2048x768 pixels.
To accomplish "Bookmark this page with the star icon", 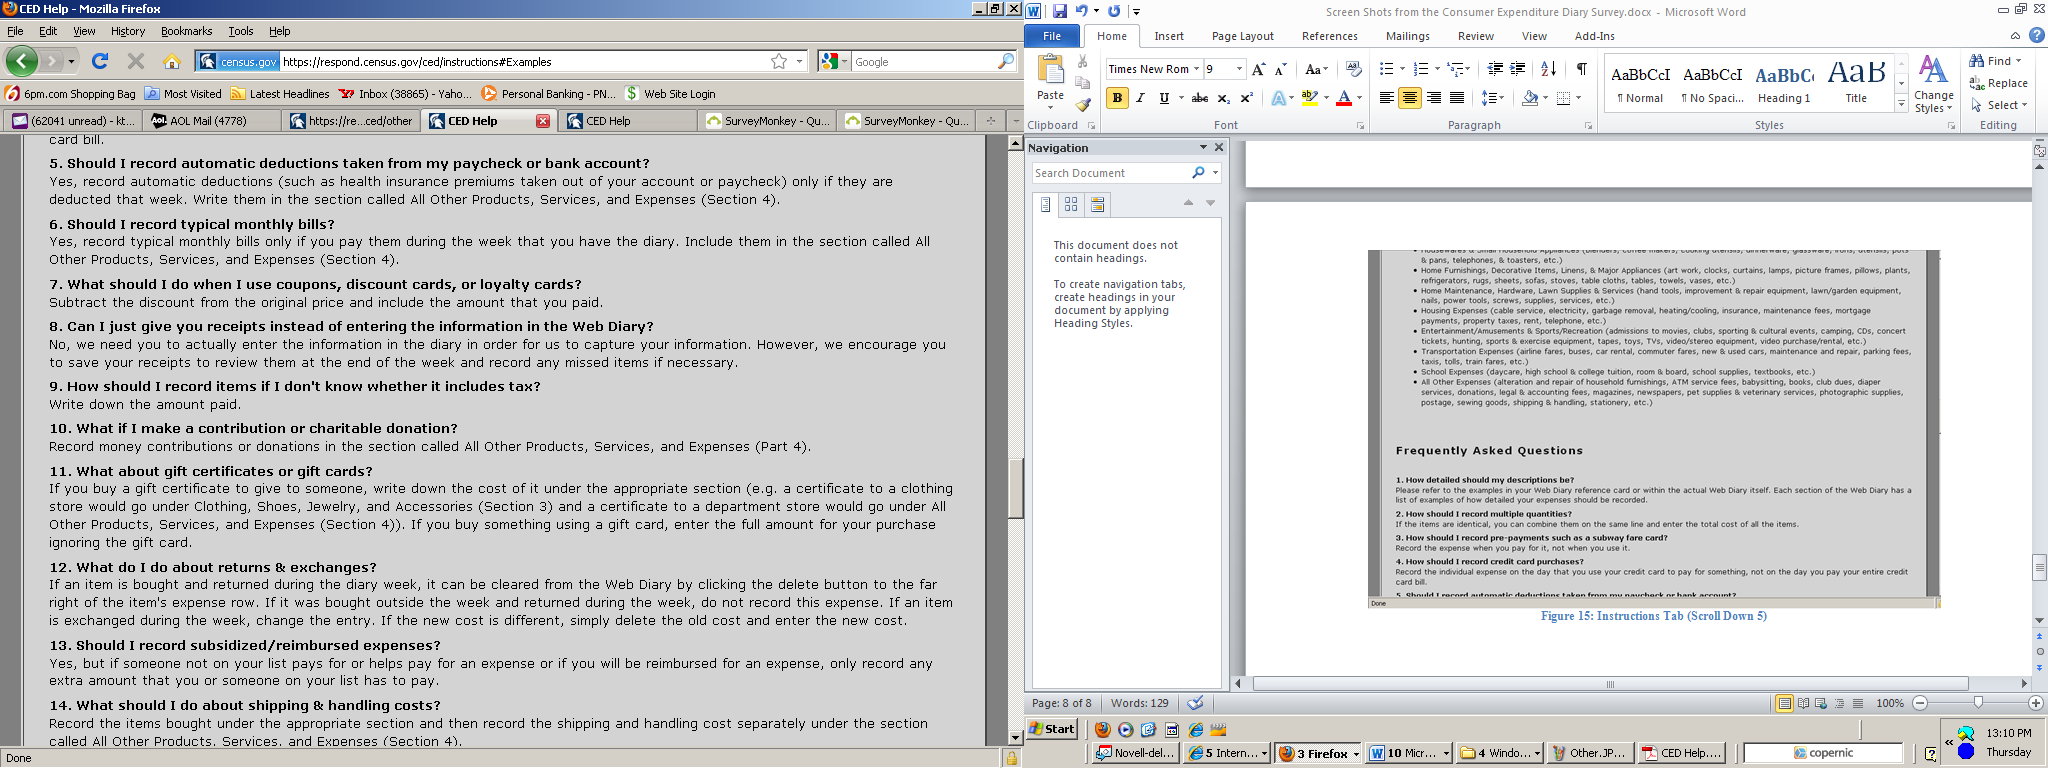I will click(x=779, y=61).
